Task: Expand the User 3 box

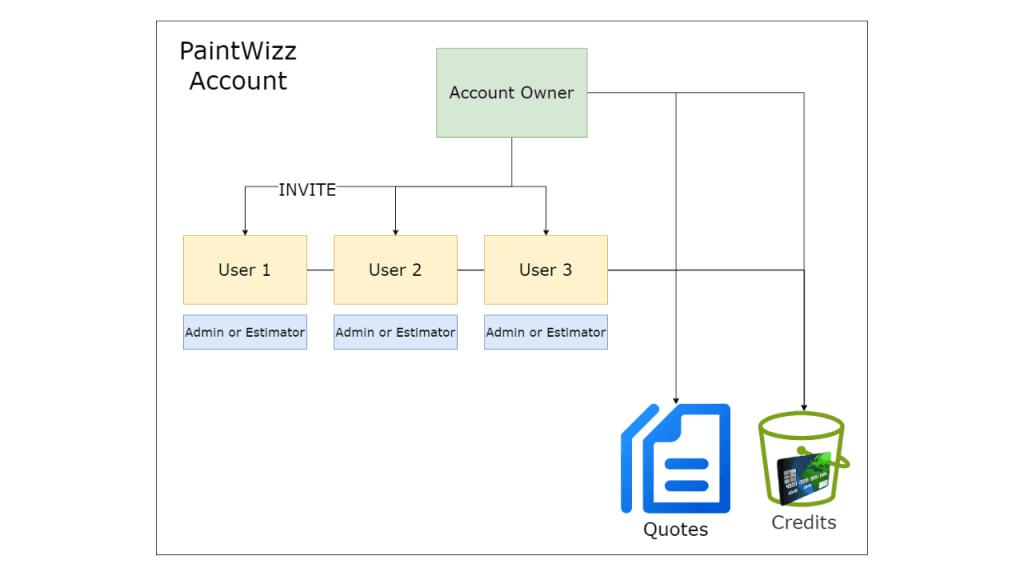Action: coord(545,269)
